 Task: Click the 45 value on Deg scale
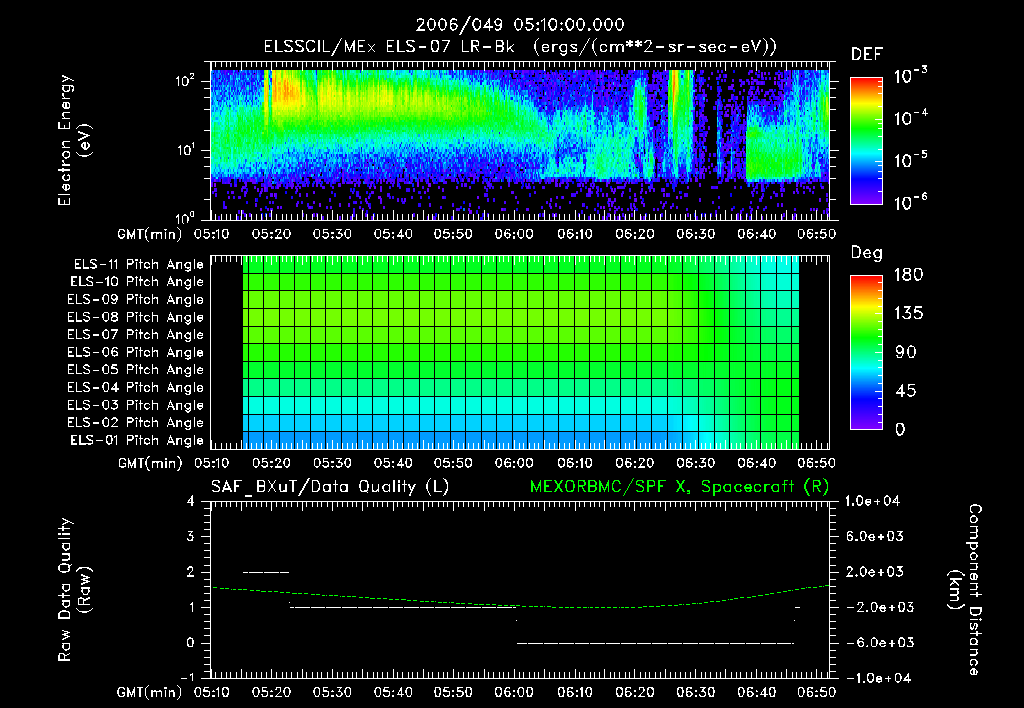(x=905, y=391)
